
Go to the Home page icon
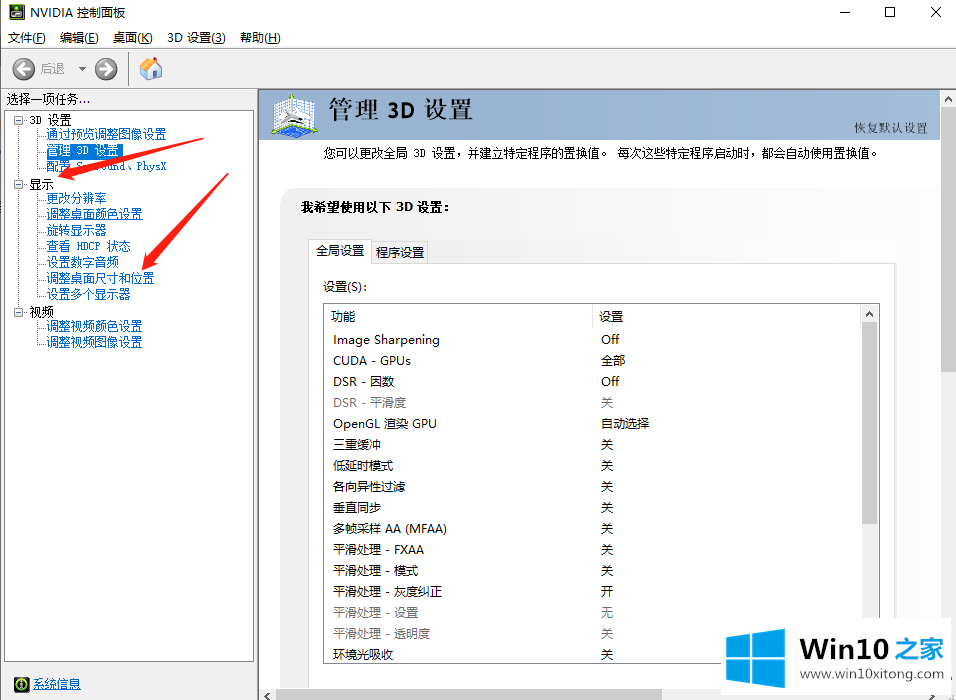(151, 69)
